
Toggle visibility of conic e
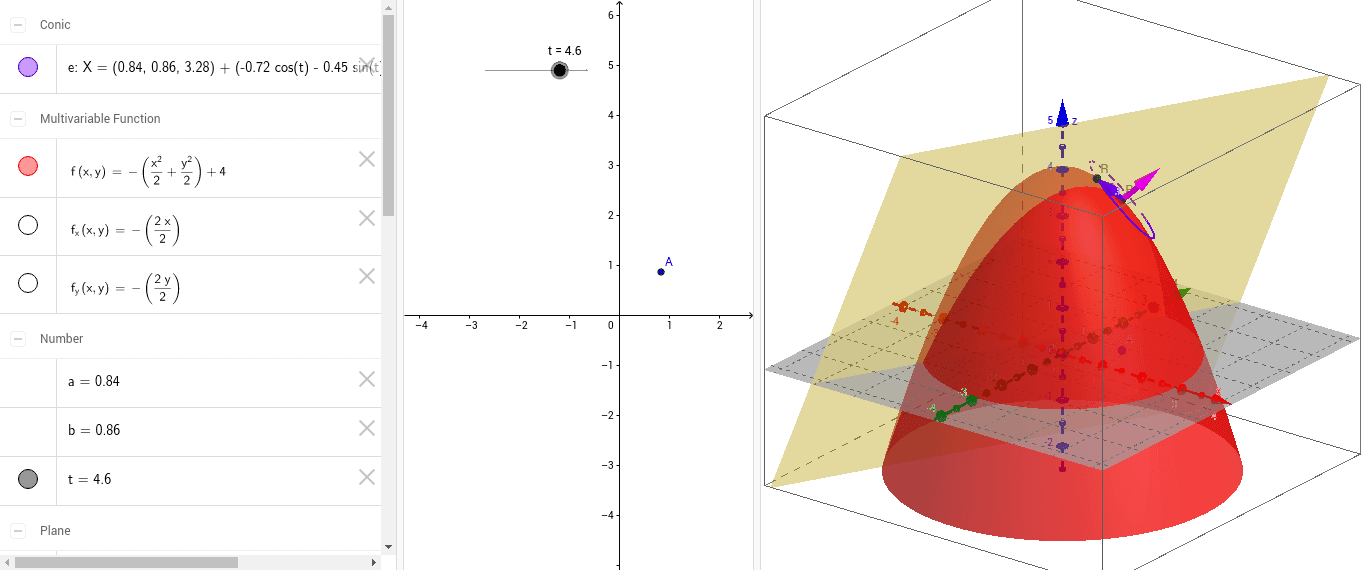pos(28,67)
